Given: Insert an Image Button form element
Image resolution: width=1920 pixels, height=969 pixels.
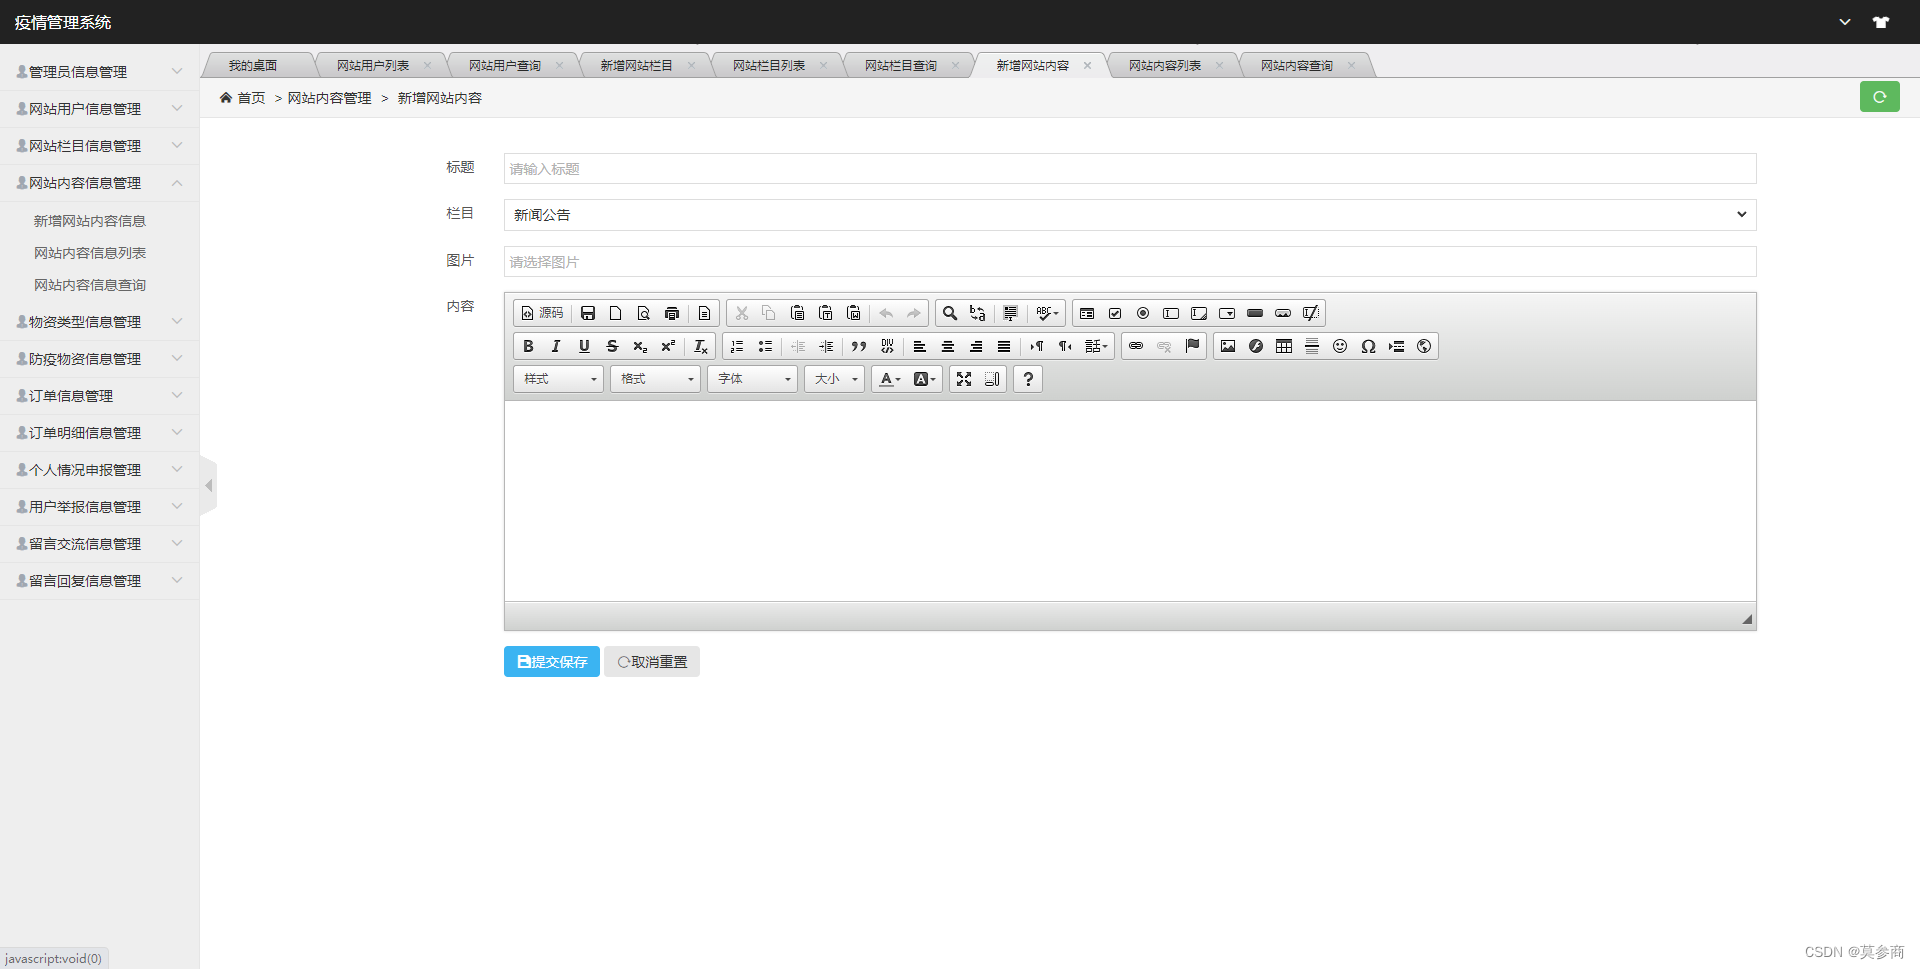Looking at the screenshot, I should pyautogui.click(x=1283, y=313).
